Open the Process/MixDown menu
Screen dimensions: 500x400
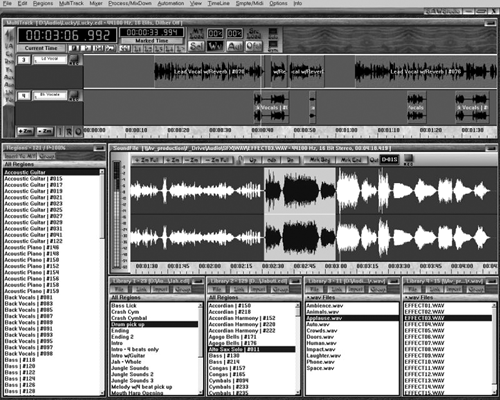click(x=130, y=3)
